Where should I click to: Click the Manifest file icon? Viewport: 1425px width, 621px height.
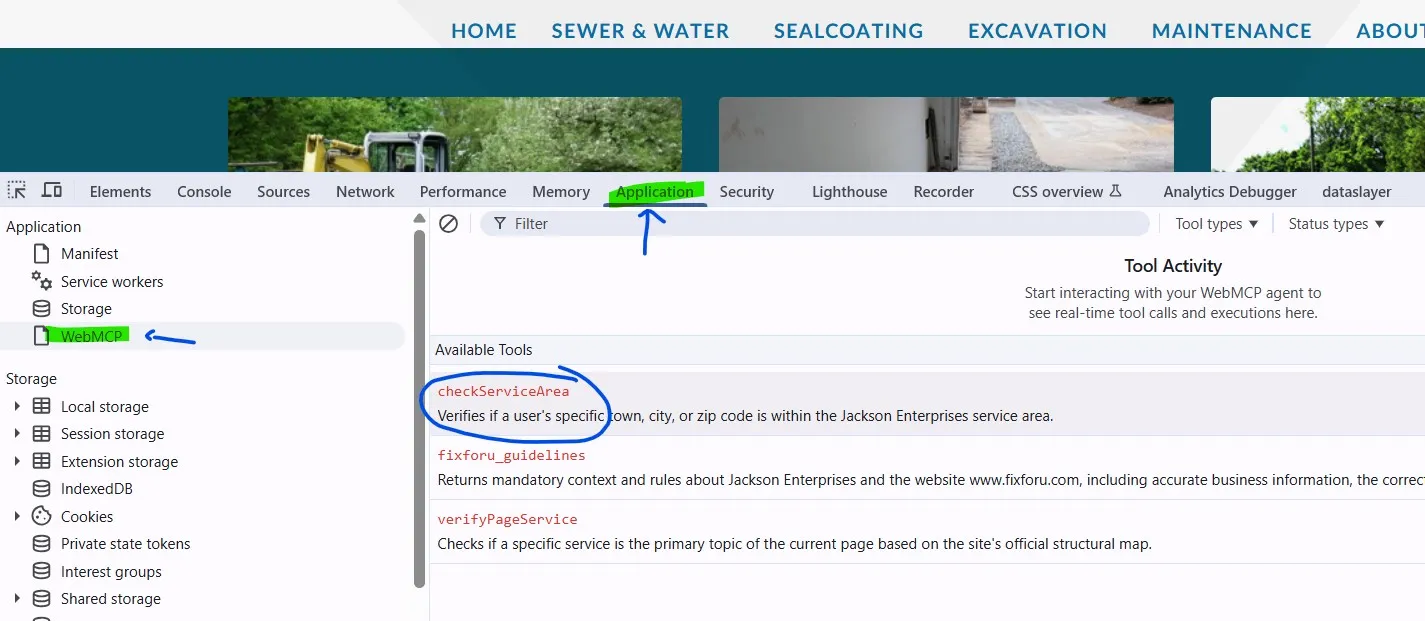42,254
